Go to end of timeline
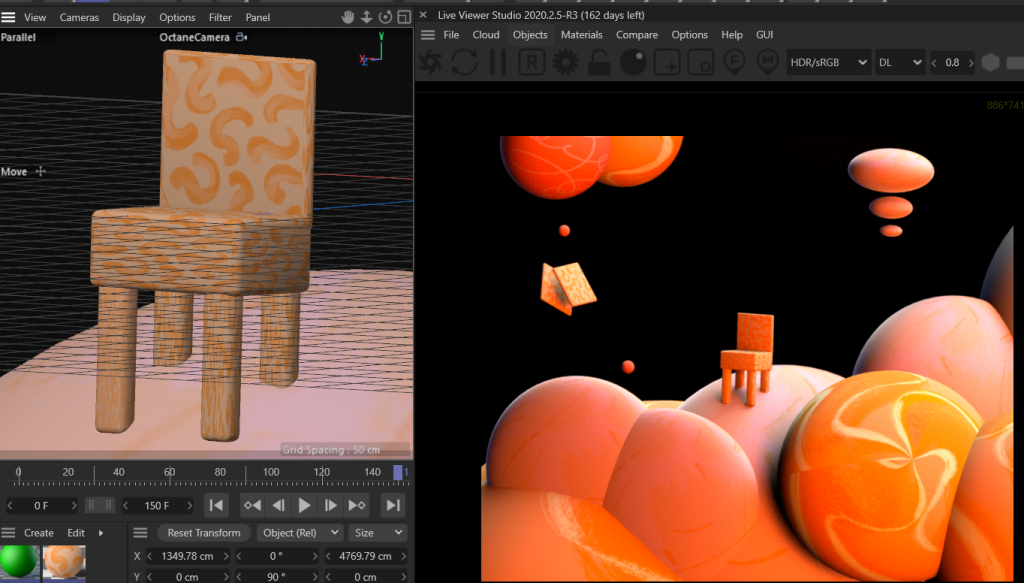 (x=392, y=505)
